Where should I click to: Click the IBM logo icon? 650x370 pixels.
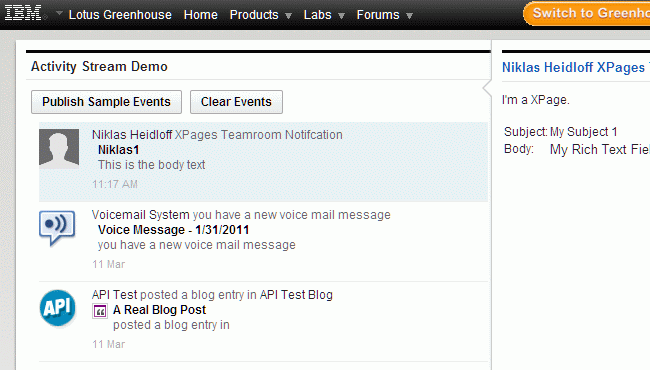tap(23, 13)
